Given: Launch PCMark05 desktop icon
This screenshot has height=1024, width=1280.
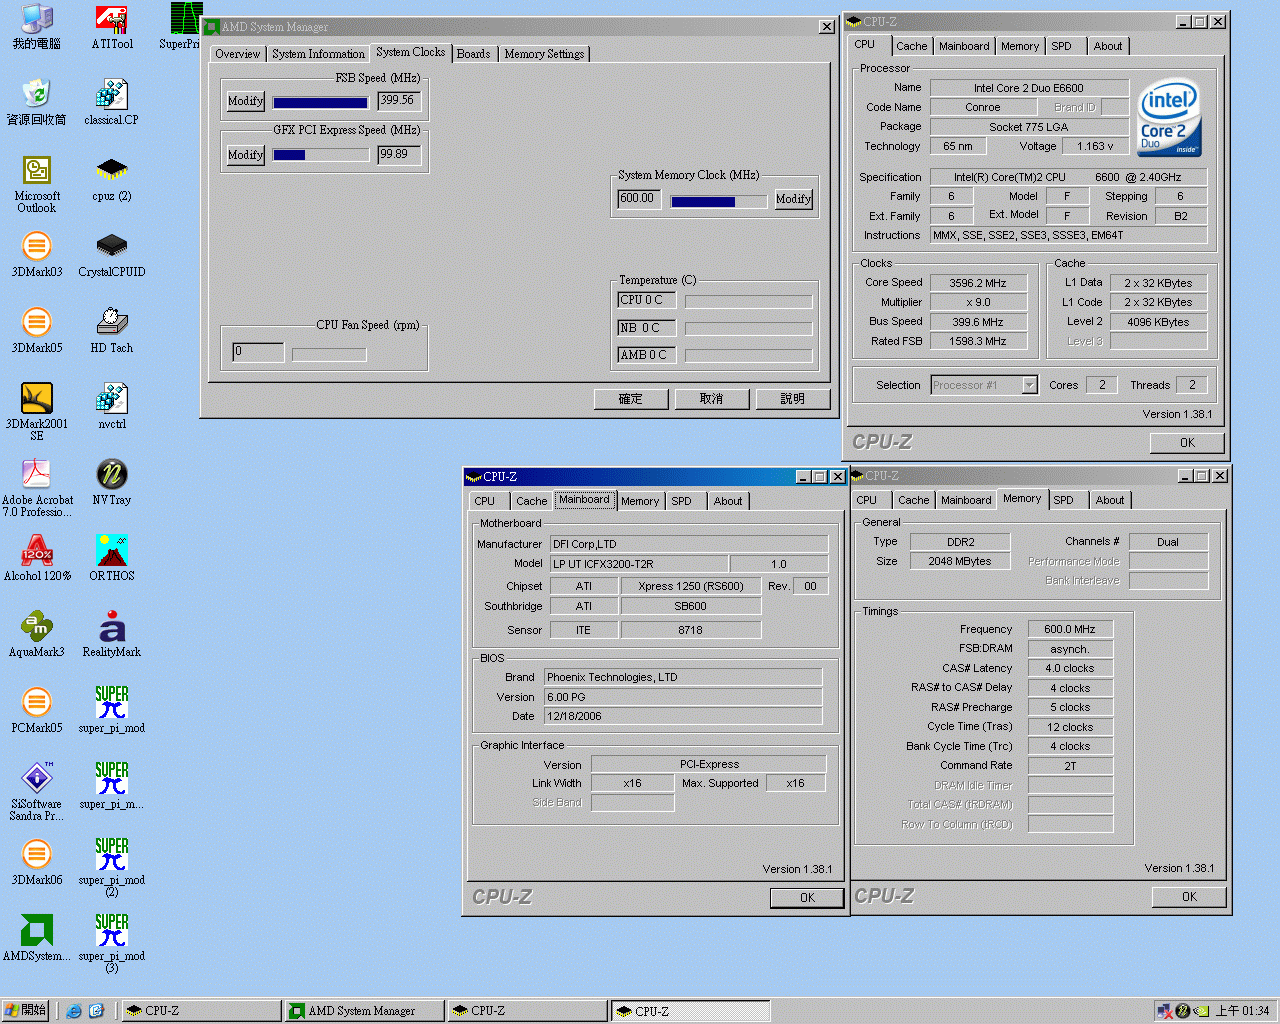Looking at the screenshot, I should pyautogui.click(x=37, y=711).
